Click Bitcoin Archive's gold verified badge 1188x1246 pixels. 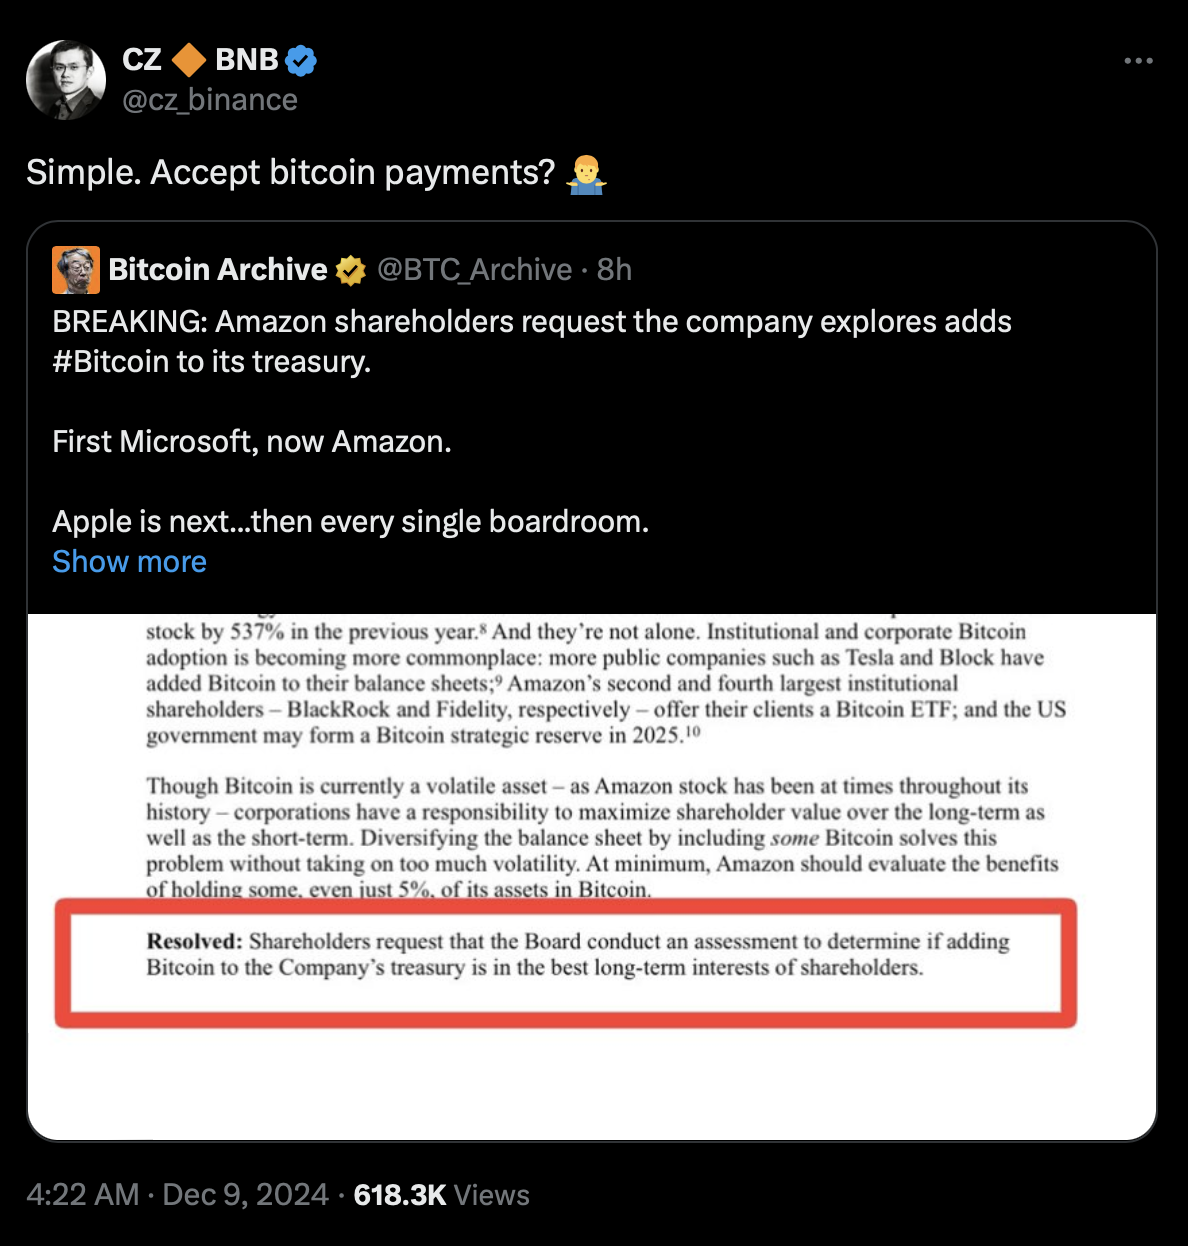click(x=351, y=270)
